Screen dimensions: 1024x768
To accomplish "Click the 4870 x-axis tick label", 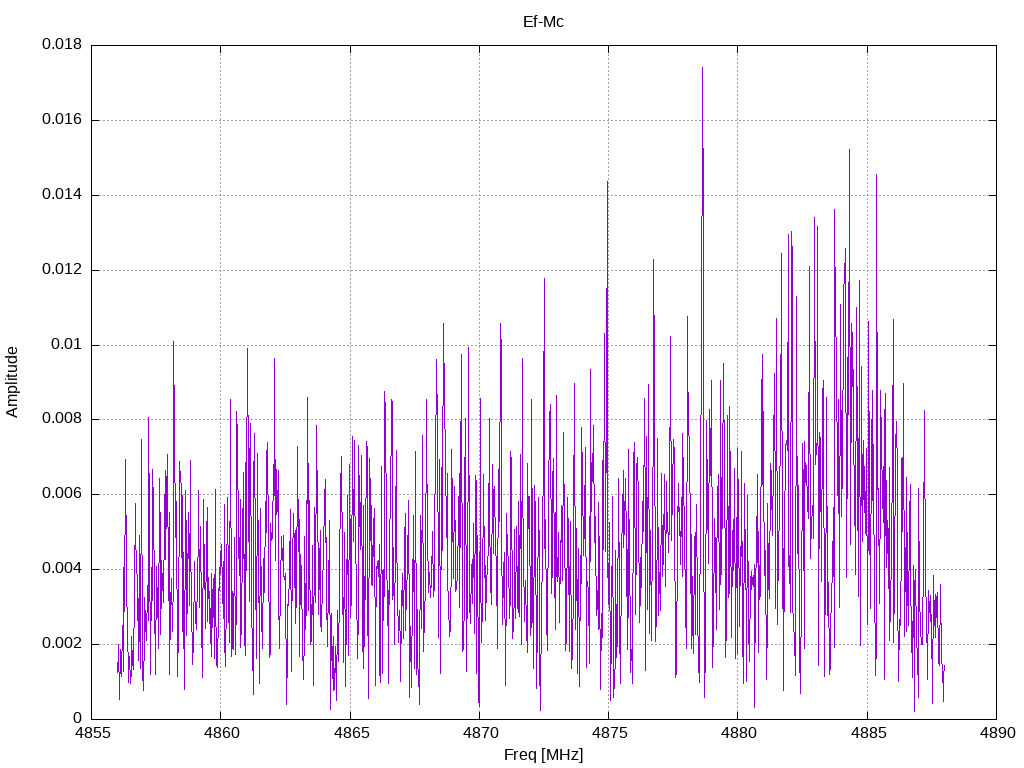I will pyautogui.click(x=480, y=733).
